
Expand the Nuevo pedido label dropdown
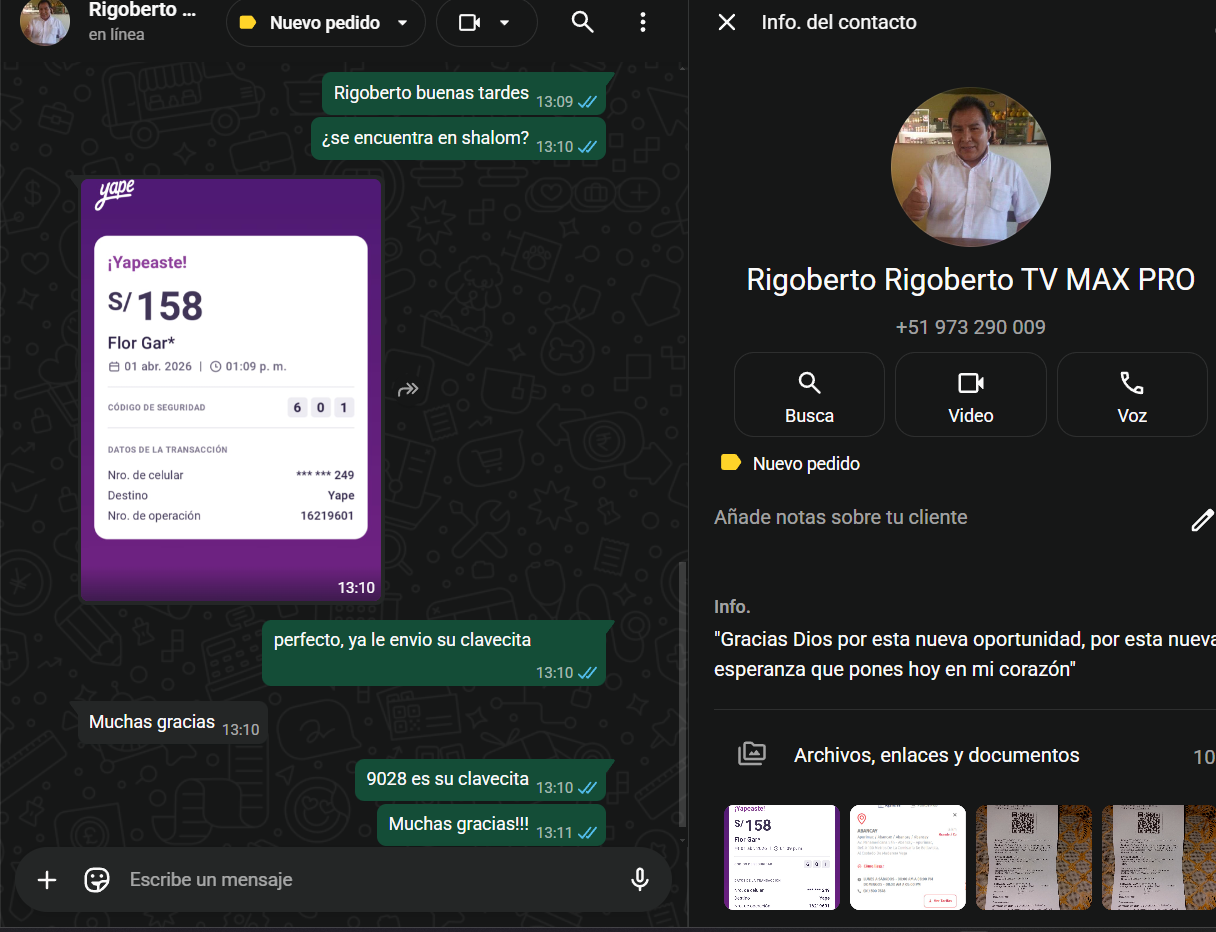[x=402, y=23]
